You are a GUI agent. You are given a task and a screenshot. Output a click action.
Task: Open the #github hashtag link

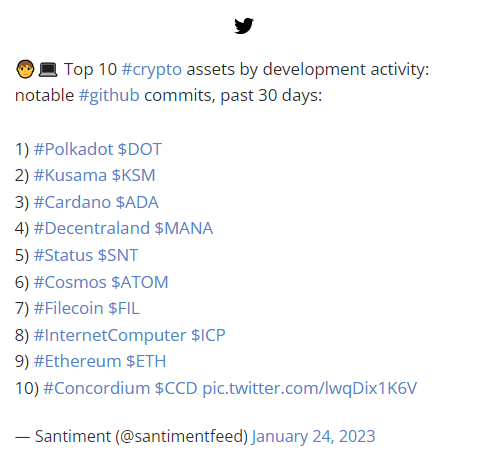(109, 96)
